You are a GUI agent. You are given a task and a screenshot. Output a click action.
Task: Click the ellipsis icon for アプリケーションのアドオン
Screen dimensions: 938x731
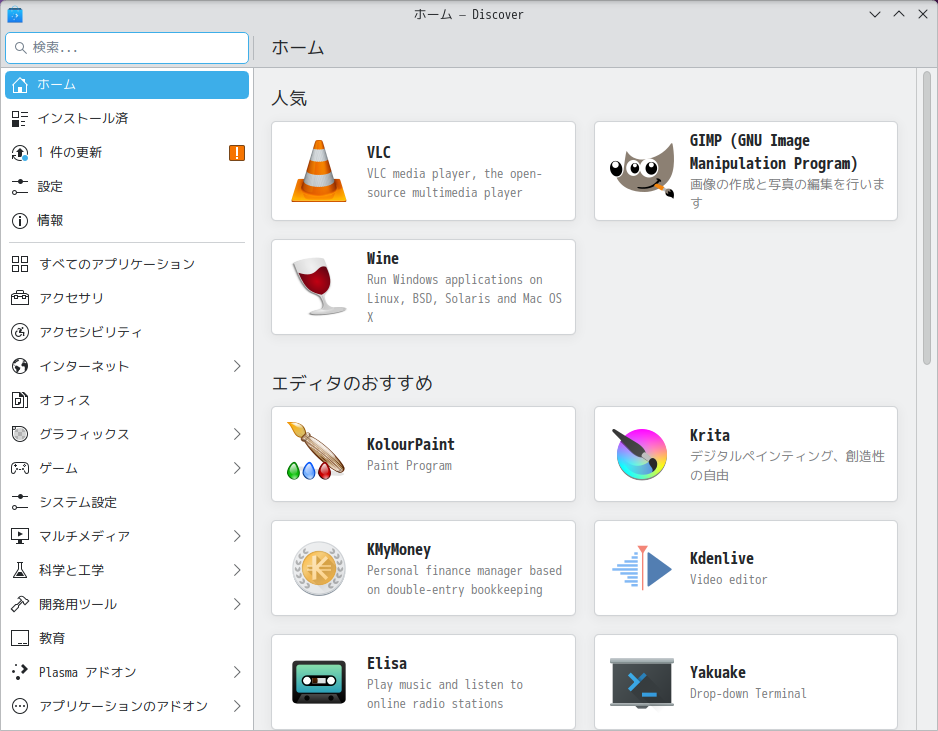coord(20,706)
